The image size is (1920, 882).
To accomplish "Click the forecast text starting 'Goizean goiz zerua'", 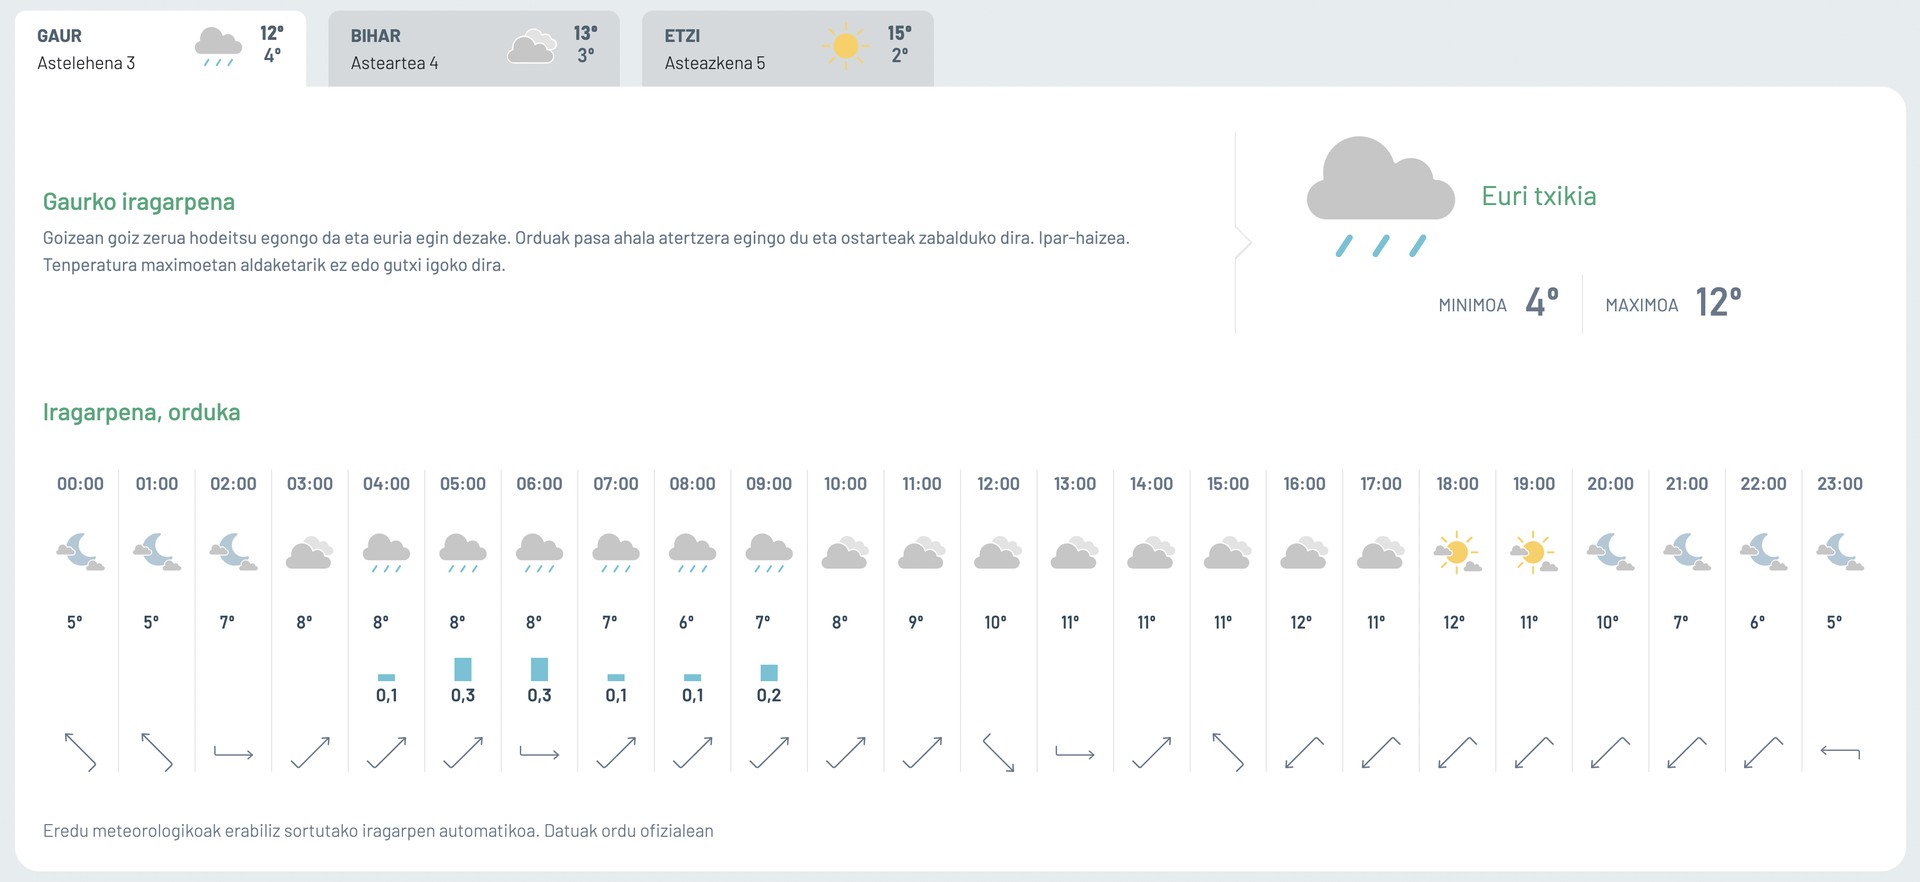I will (x=586, y=252).
